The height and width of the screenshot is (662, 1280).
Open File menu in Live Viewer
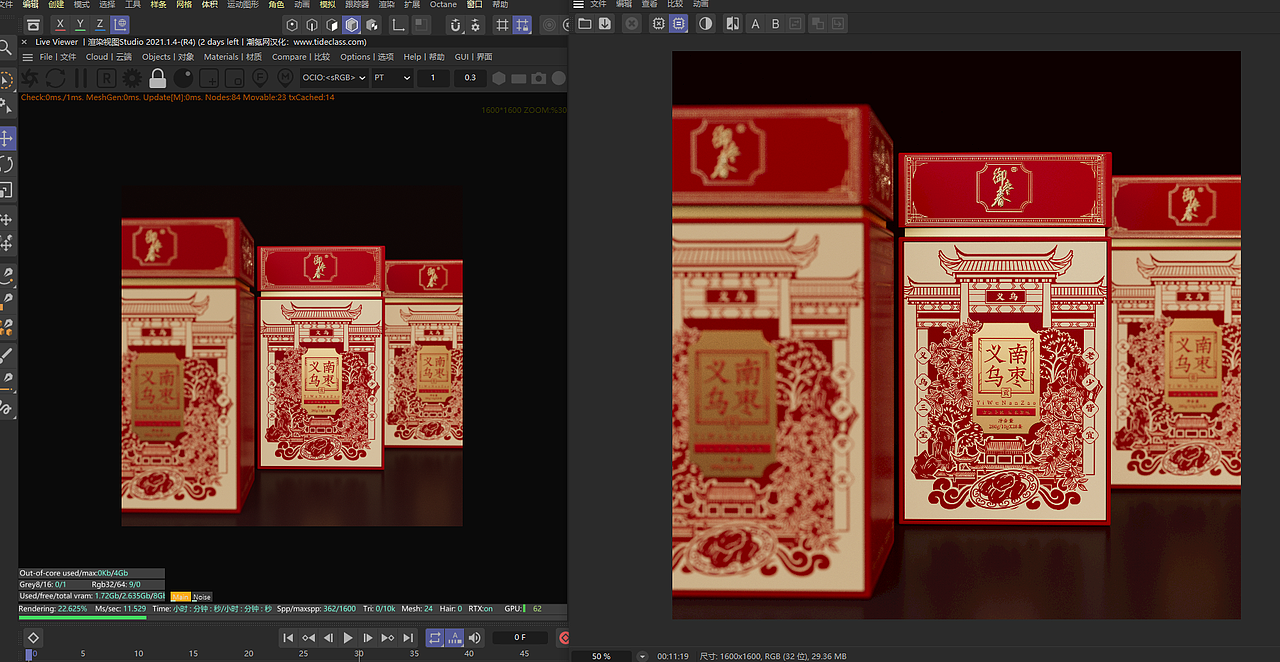(x=58, y=57)
